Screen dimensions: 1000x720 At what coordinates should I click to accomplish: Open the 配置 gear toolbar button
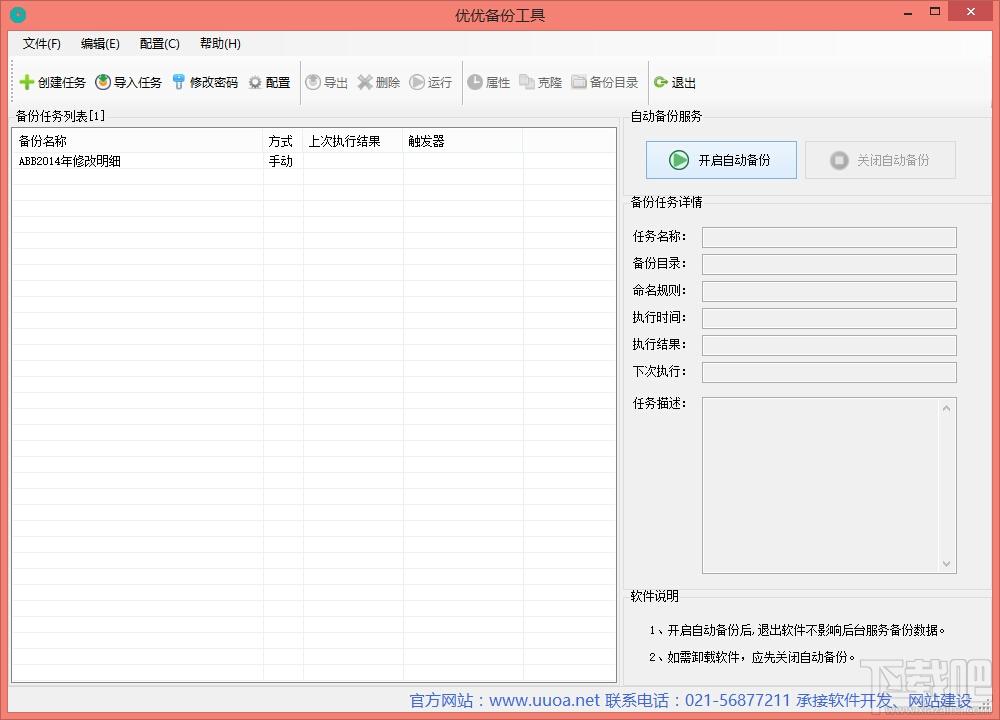point(269,82)
